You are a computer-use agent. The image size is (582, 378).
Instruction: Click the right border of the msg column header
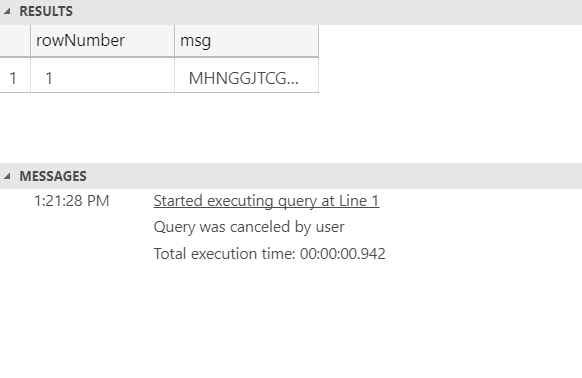318,41
